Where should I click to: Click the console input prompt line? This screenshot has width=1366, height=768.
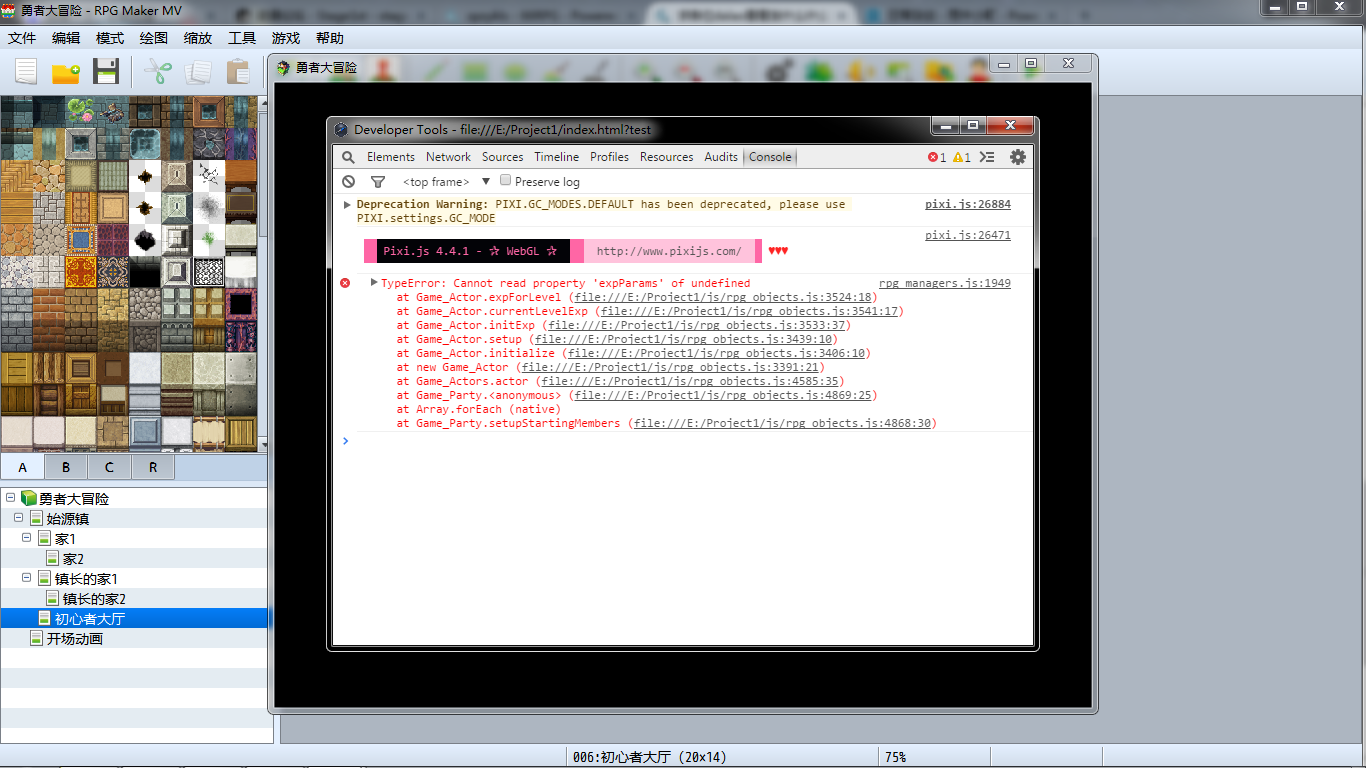pyautogui.click(x=683, y=441)
